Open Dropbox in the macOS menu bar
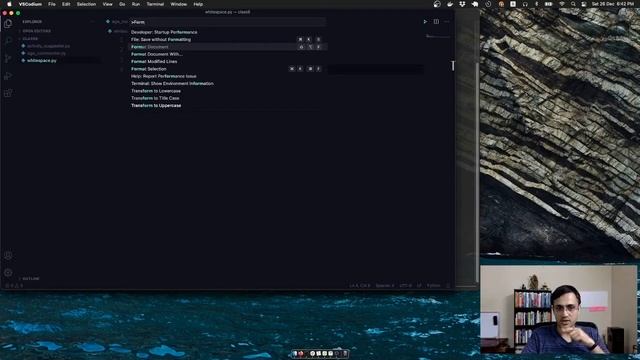This screenshot has height=360, width=640. [462, 4]
